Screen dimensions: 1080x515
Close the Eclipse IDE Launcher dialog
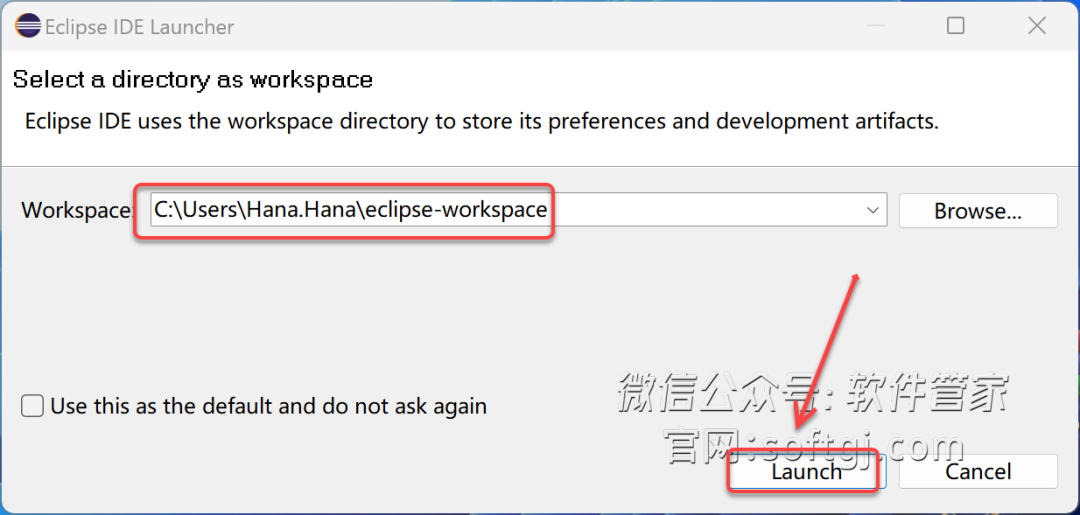(x=1037, y=26)
